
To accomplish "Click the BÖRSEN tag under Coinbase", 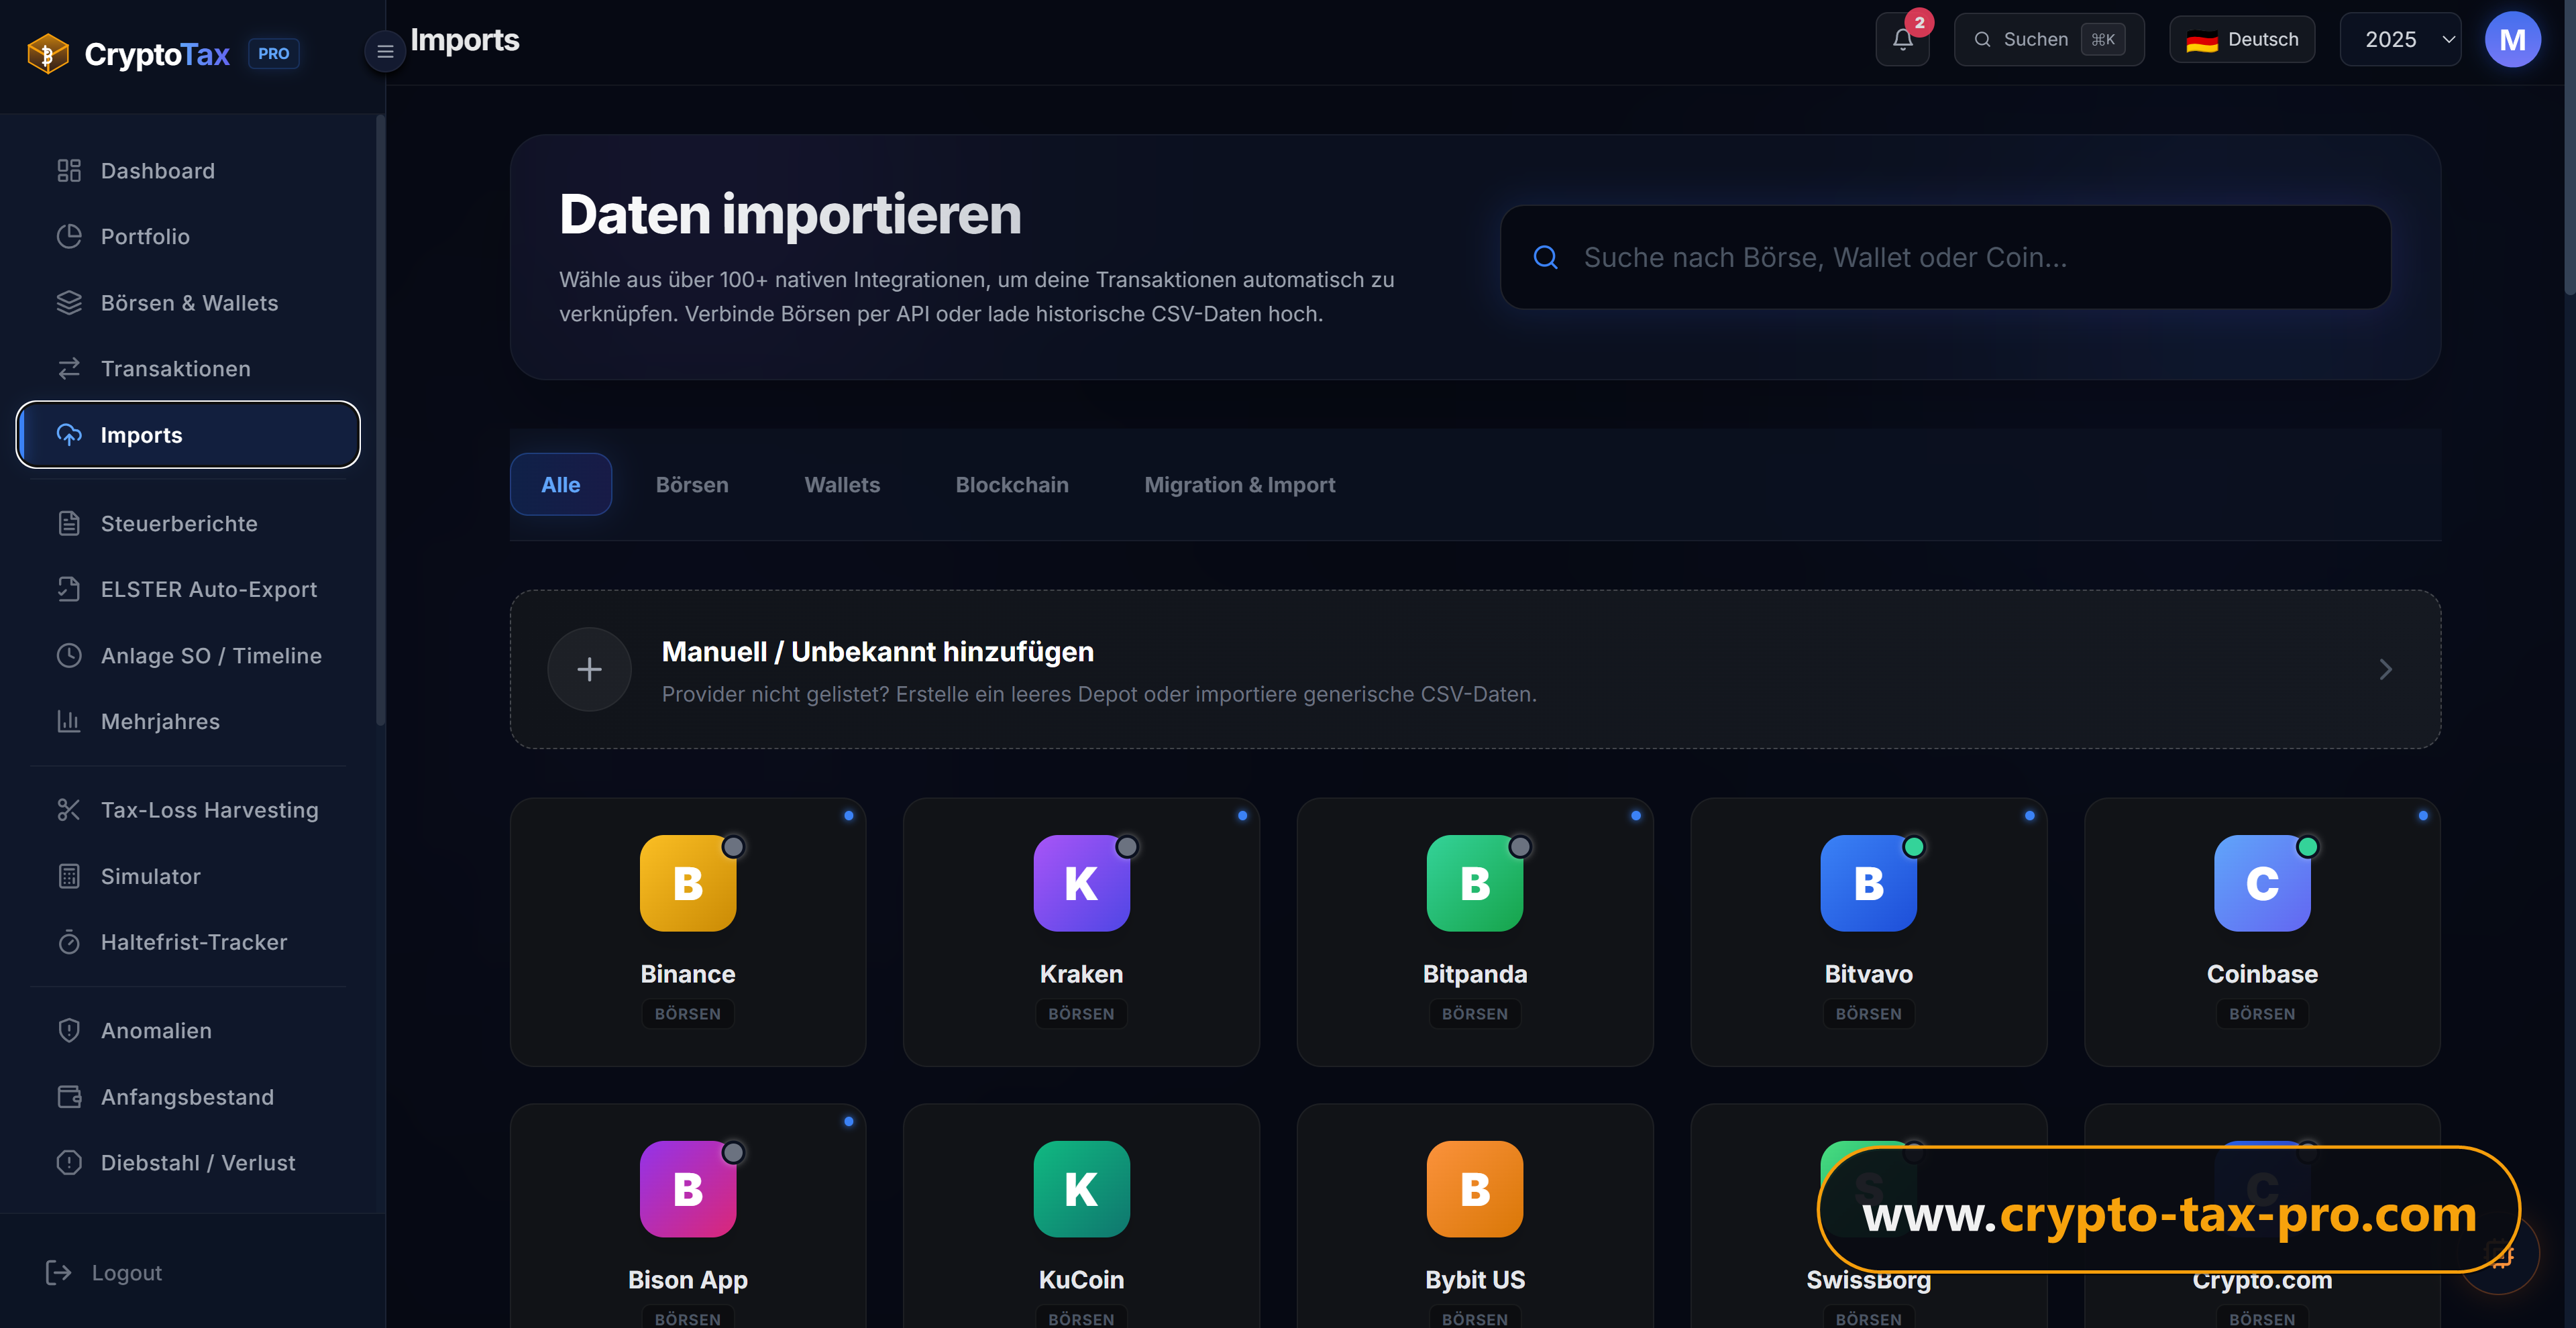I will (x=2262, y=1014).
